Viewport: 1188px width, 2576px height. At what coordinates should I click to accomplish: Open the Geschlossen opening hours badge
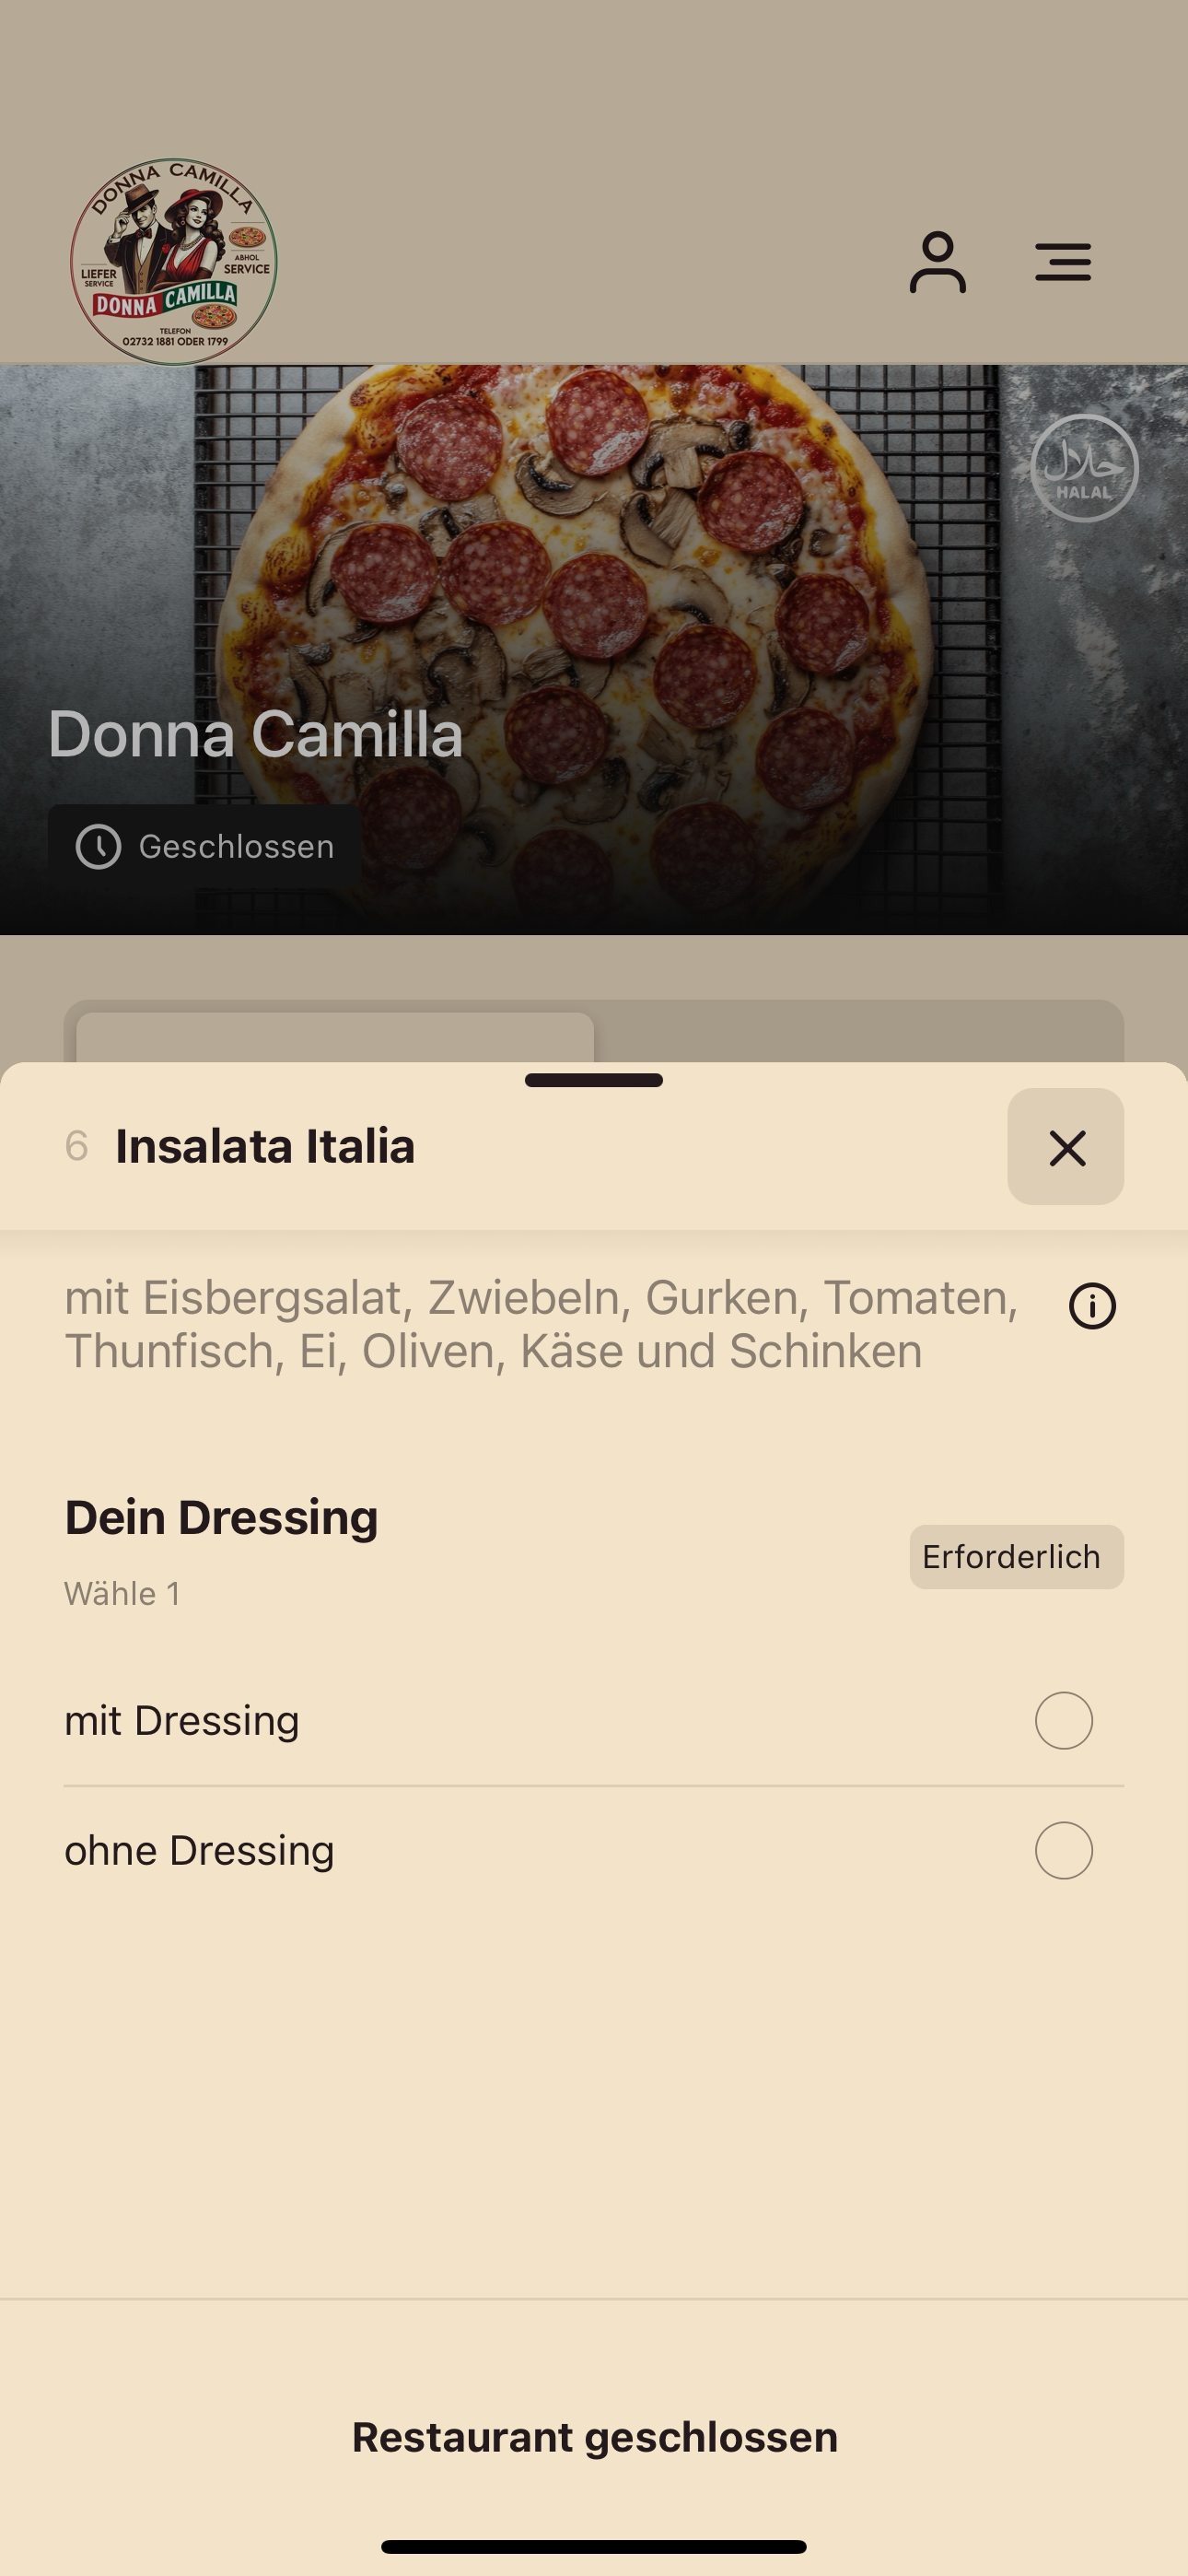click(205, 847)
